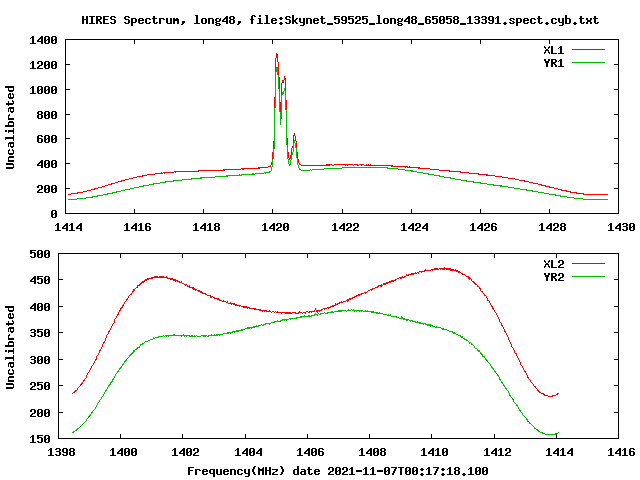
Task: Click the HIRES Spectrum plot title text
Action: 340,20
